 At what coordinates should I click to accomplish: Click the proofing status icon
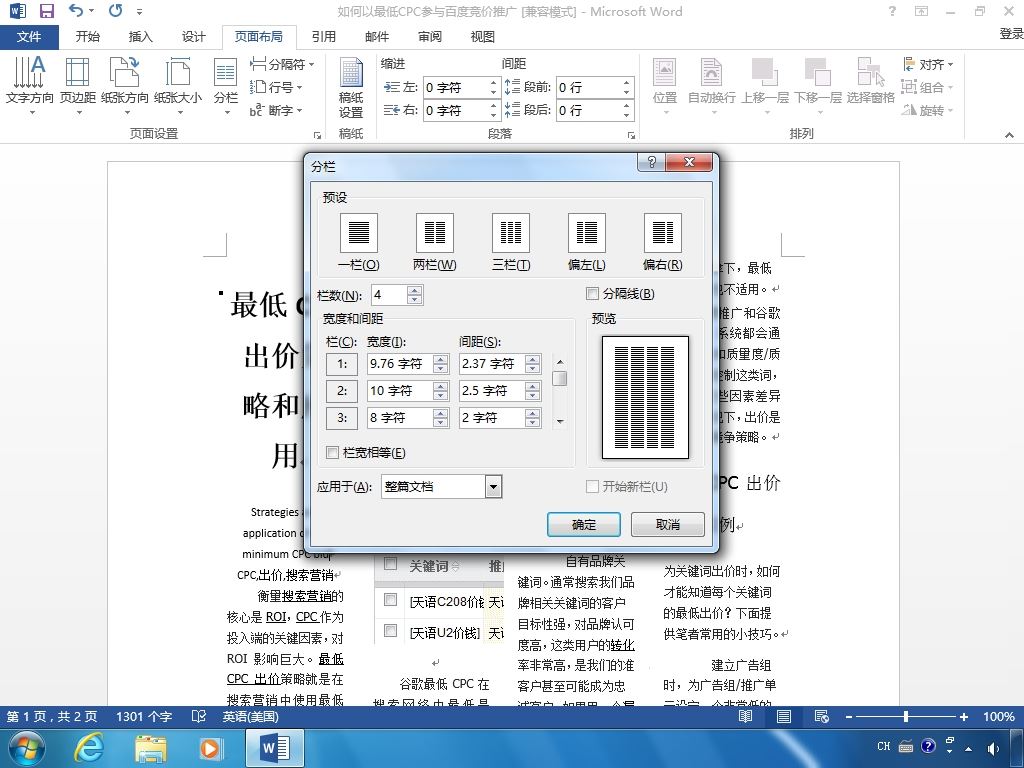[199, 716]
